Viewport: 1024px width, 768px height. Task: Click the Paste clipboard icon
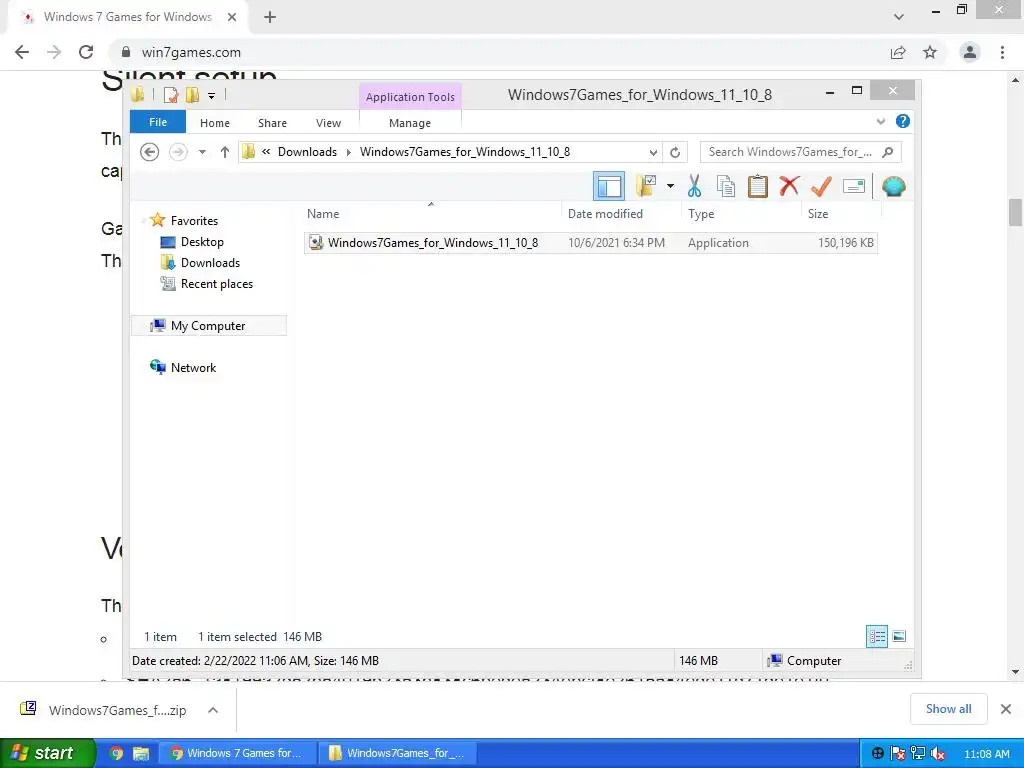pos(758,186)
